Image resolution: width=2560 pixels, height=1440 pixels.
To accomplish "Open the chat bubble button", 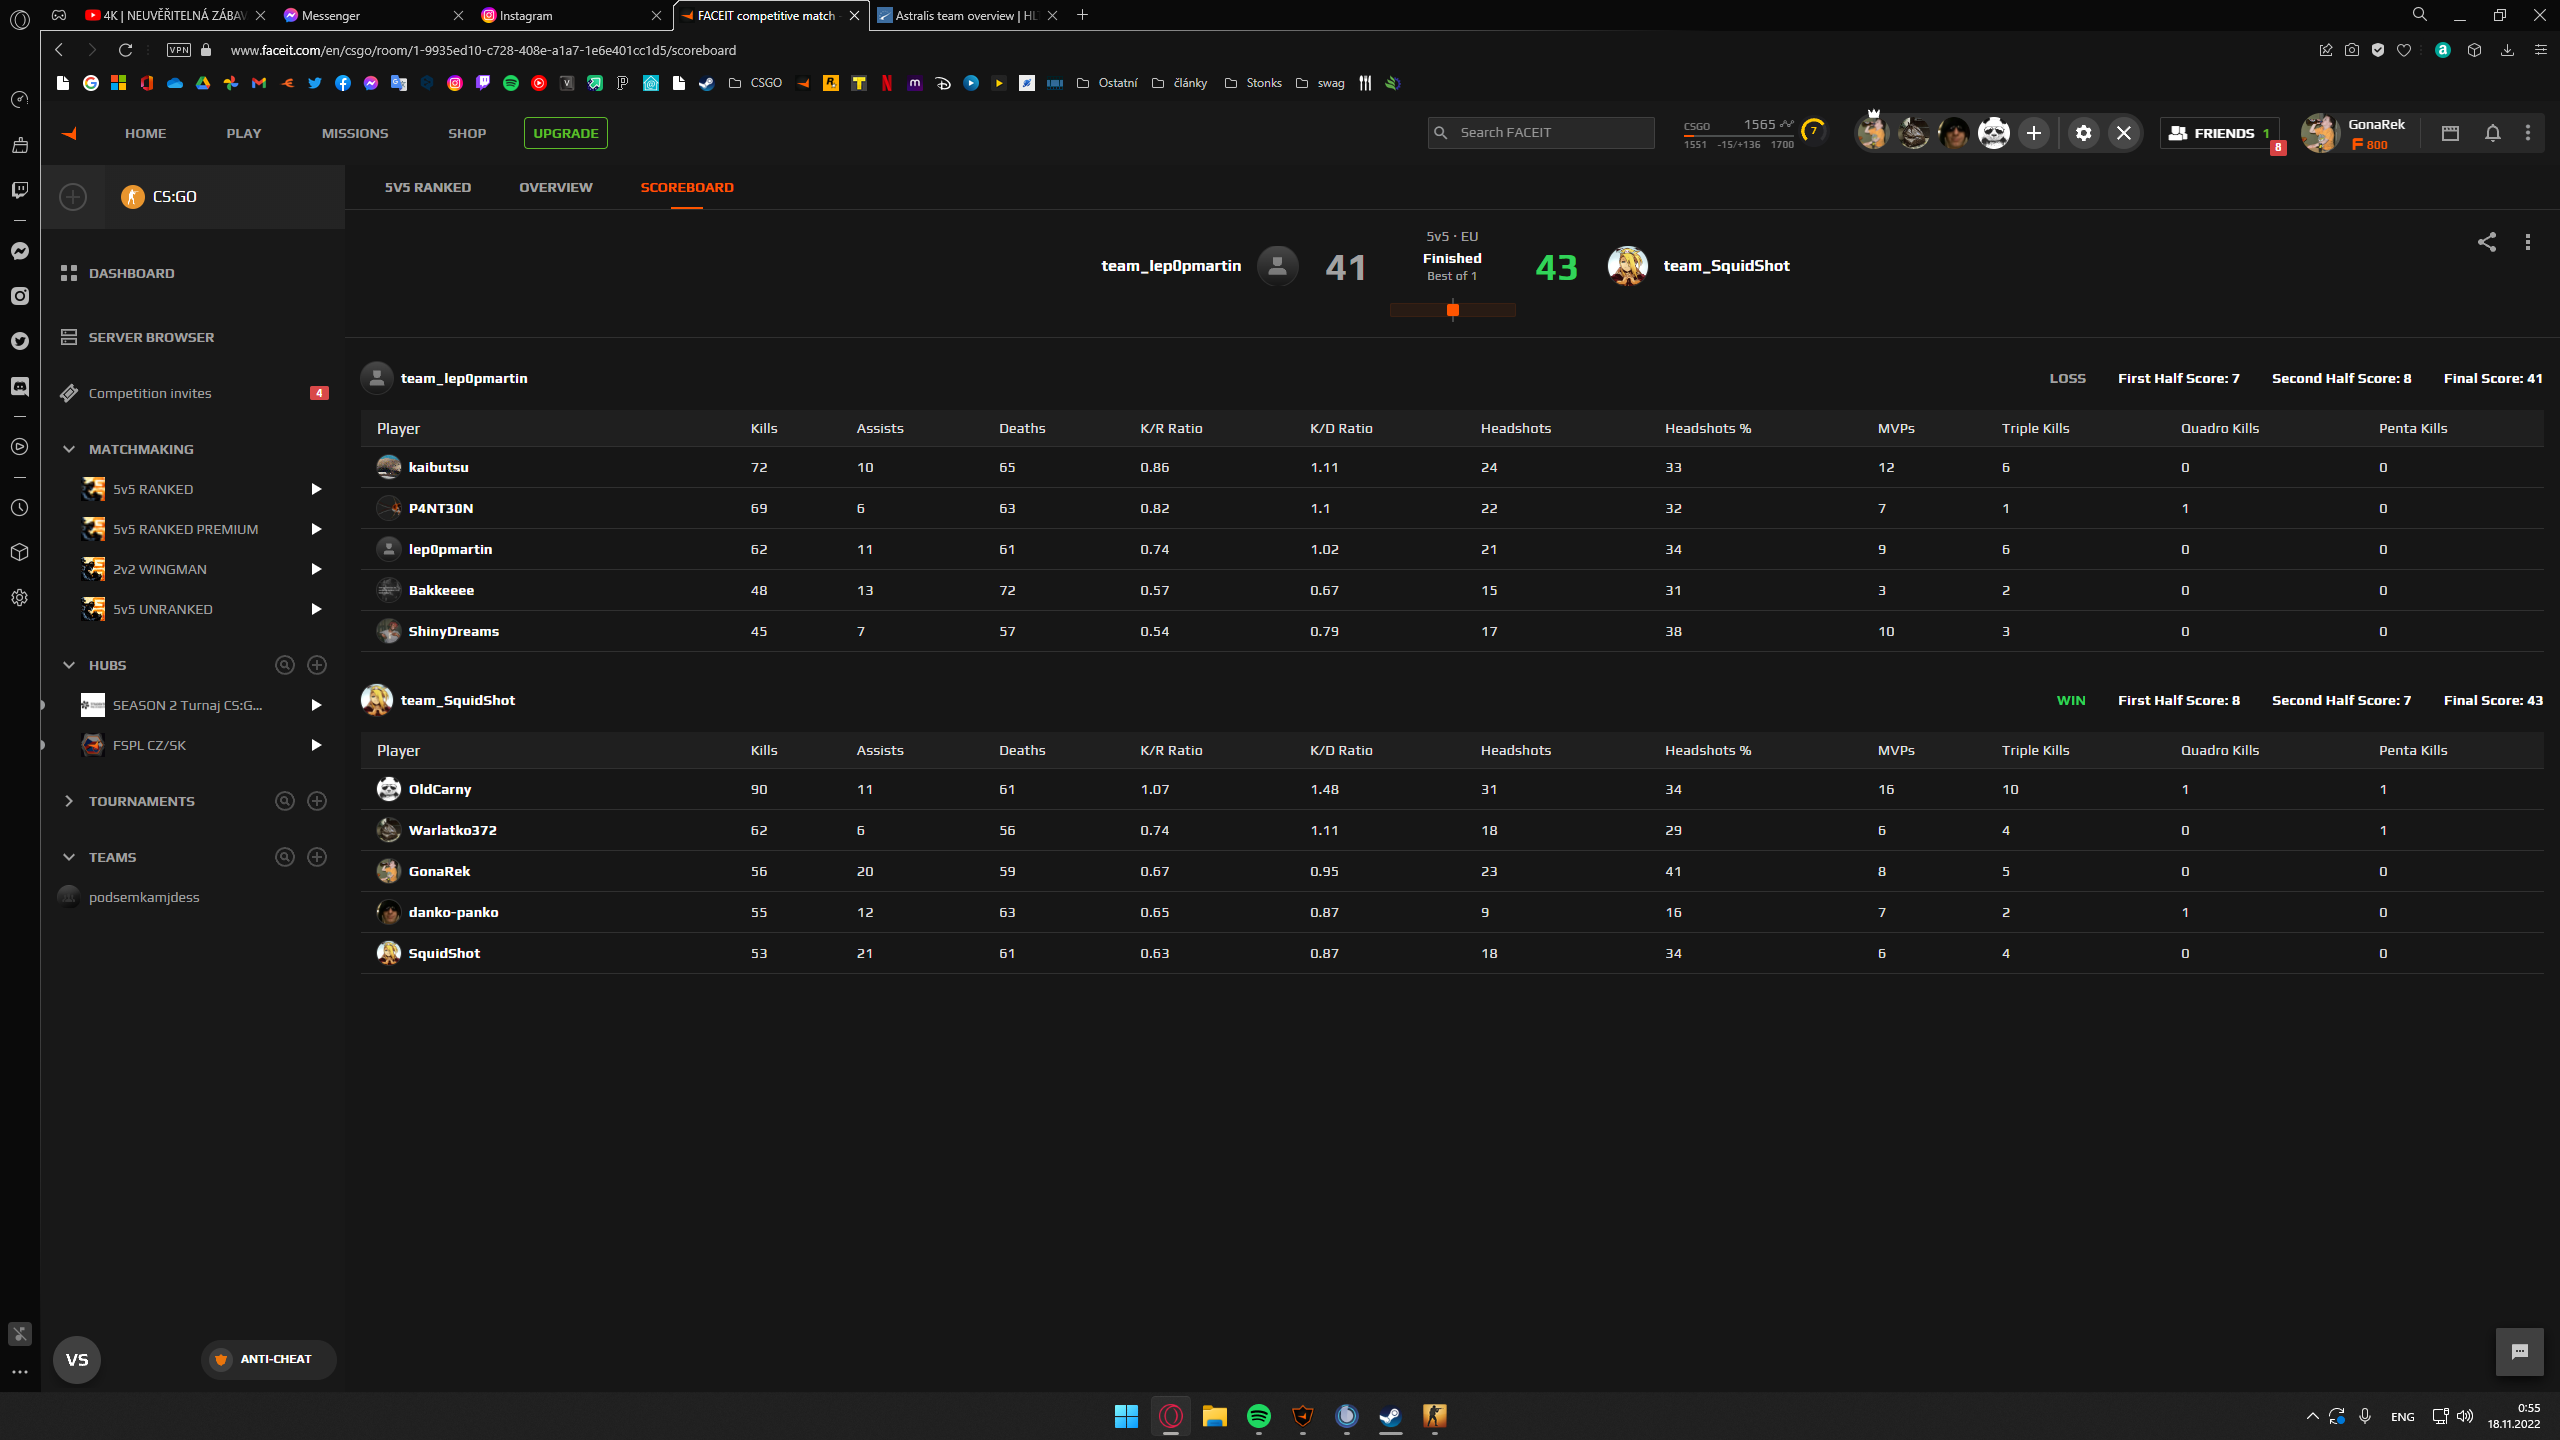I will (2519, 1352).
